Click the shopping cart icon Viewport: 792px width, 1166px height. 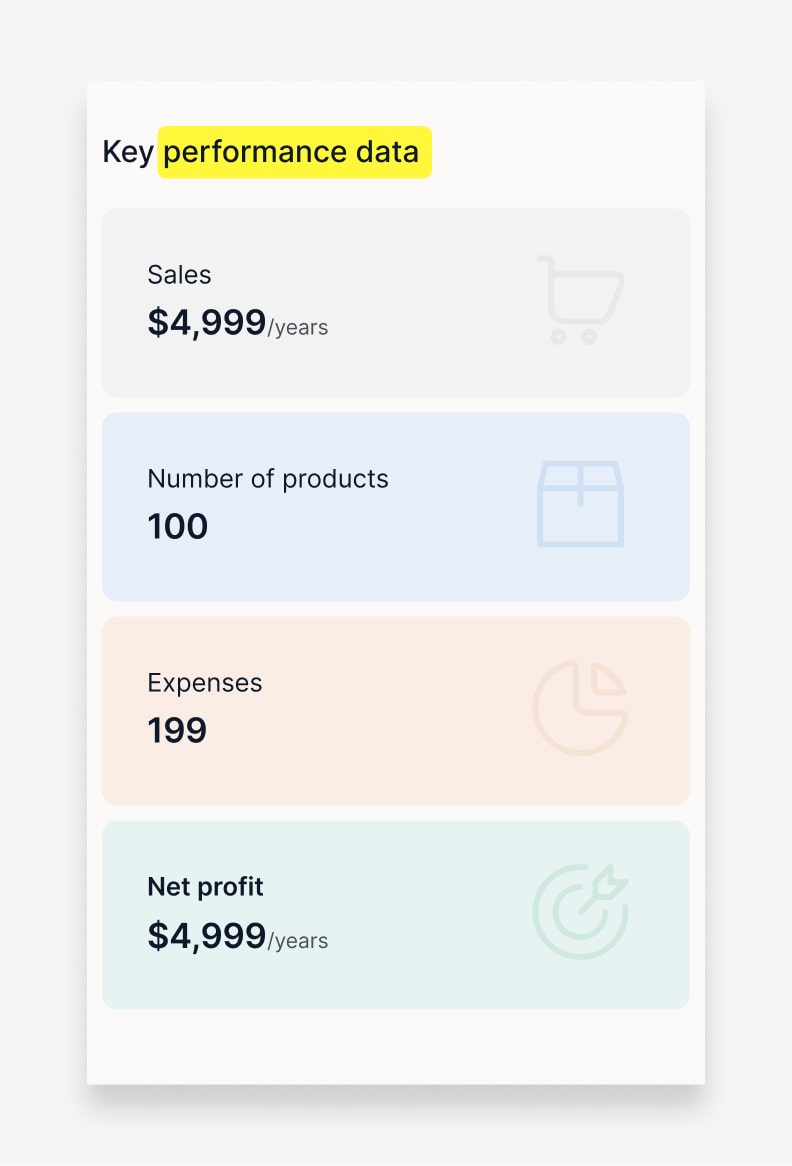pyautogui.click(x=581, y=300)
